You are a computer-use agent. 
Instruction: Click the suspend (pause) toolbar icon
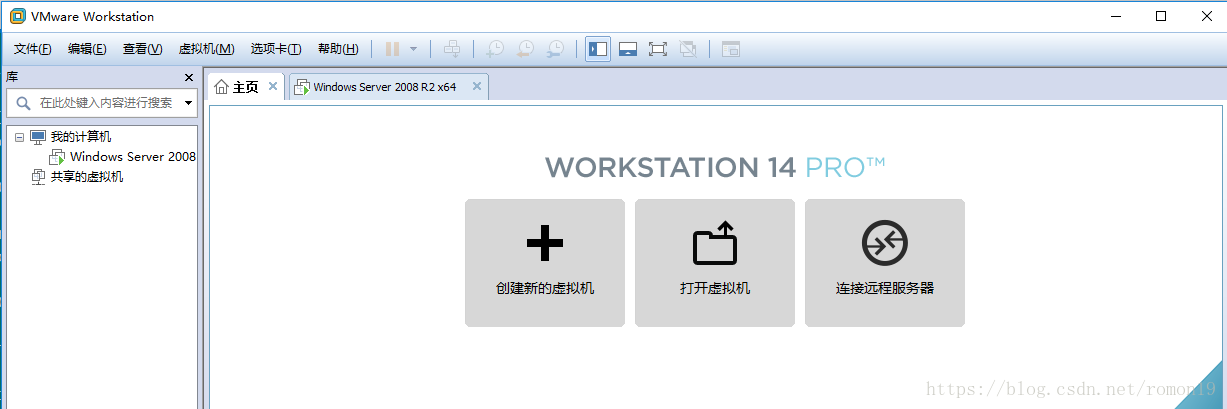392,49
